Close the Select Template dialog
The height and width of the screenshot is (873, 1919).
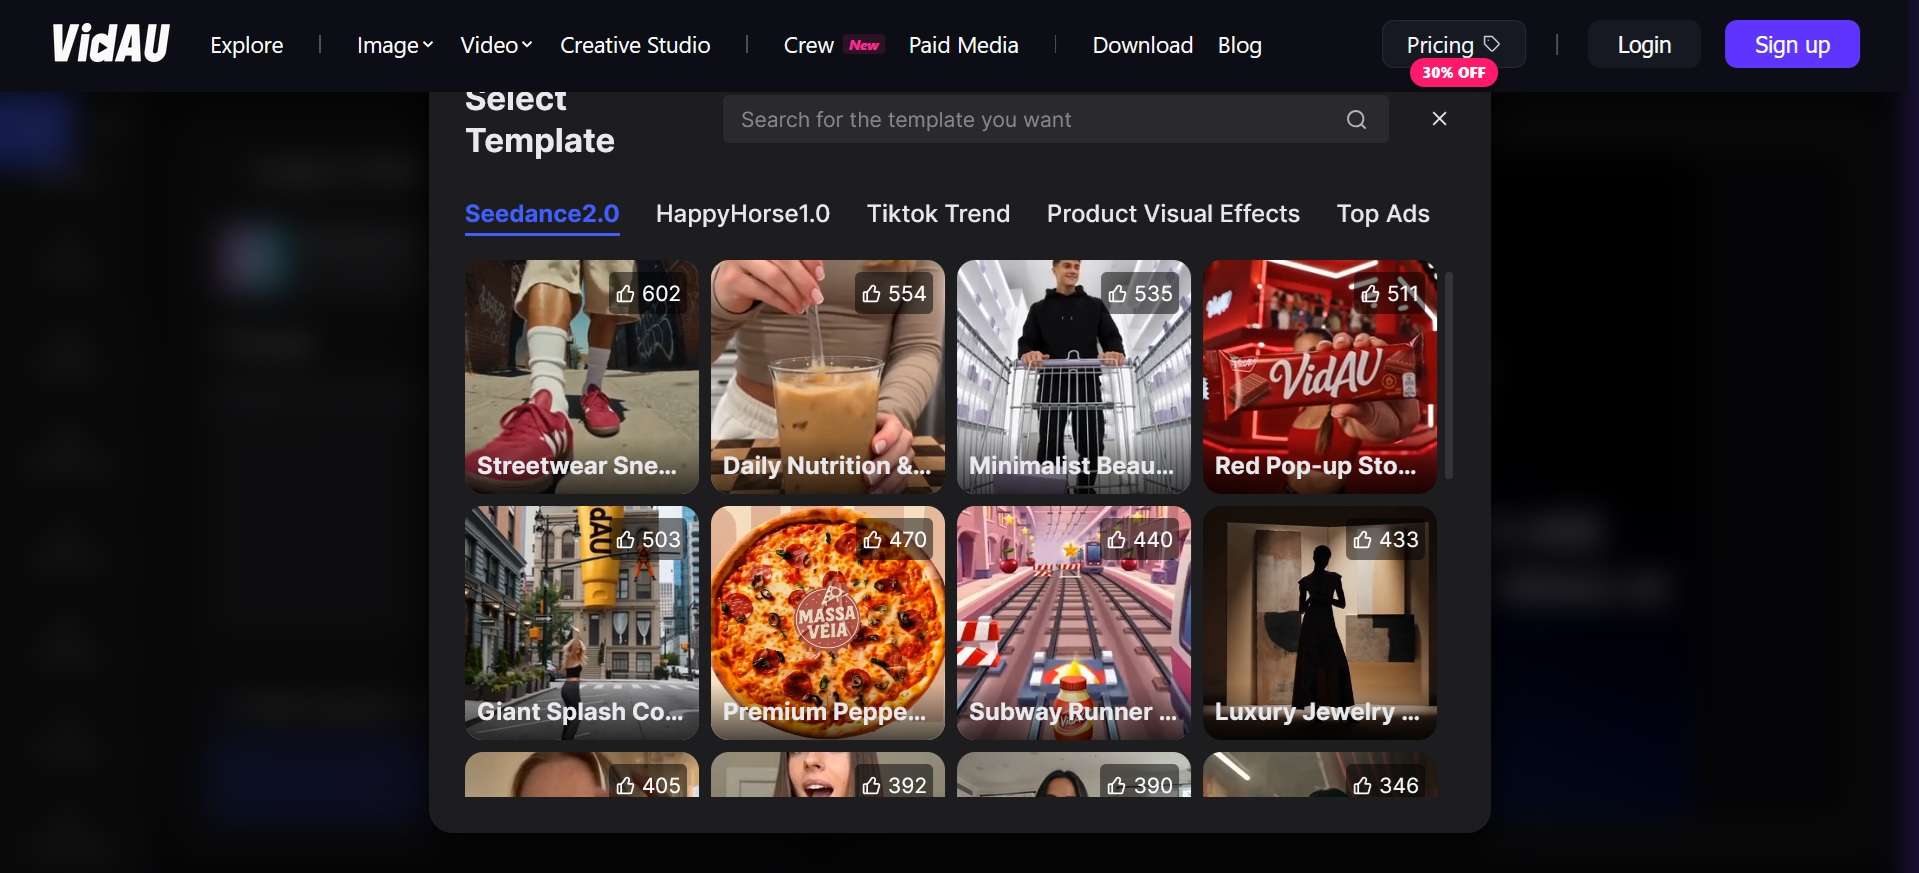pyautogui.click(x=1439, y=119)
